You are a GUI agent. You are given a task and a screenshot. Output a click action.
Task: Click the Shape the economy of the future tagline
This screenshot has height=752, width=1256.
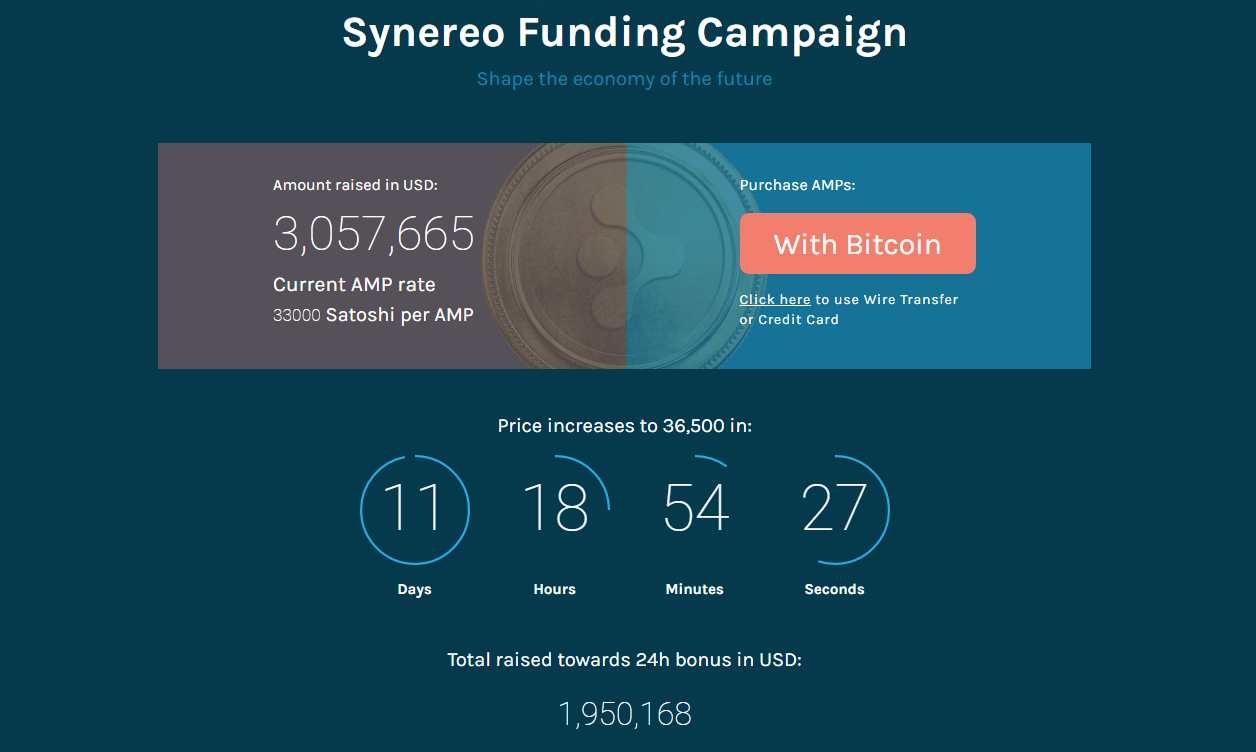coord(625,79)
